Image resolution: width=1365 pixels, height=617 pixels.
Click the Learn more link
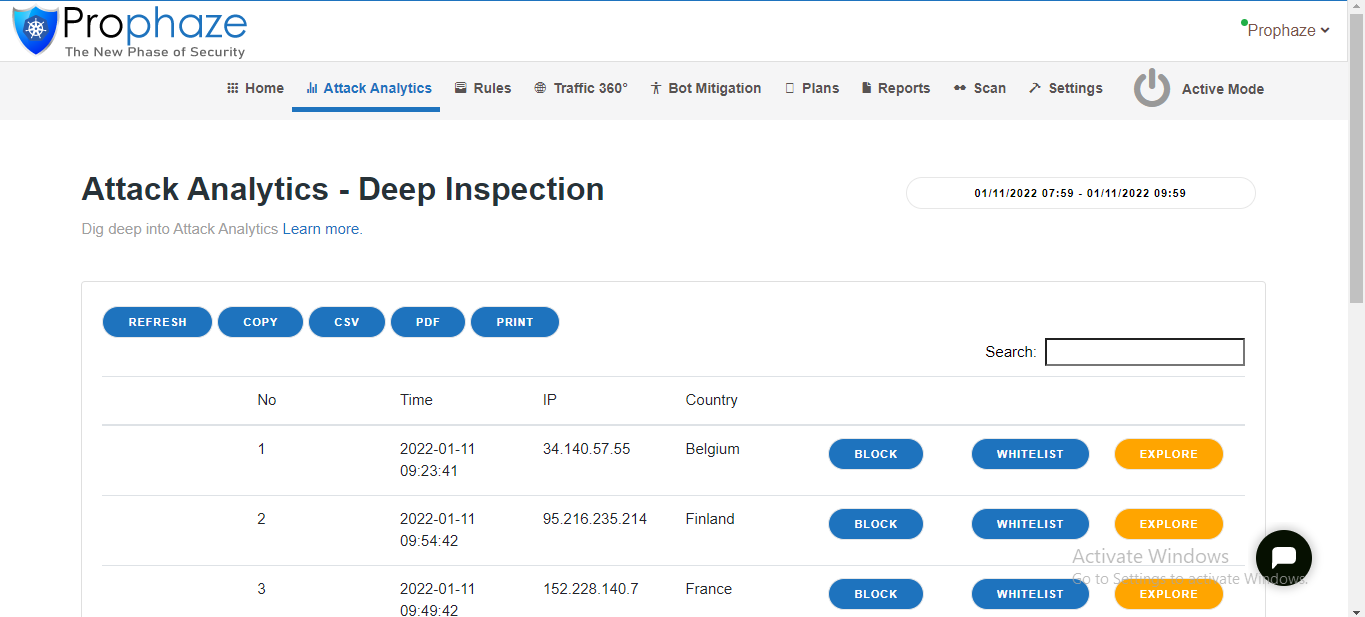320,229
